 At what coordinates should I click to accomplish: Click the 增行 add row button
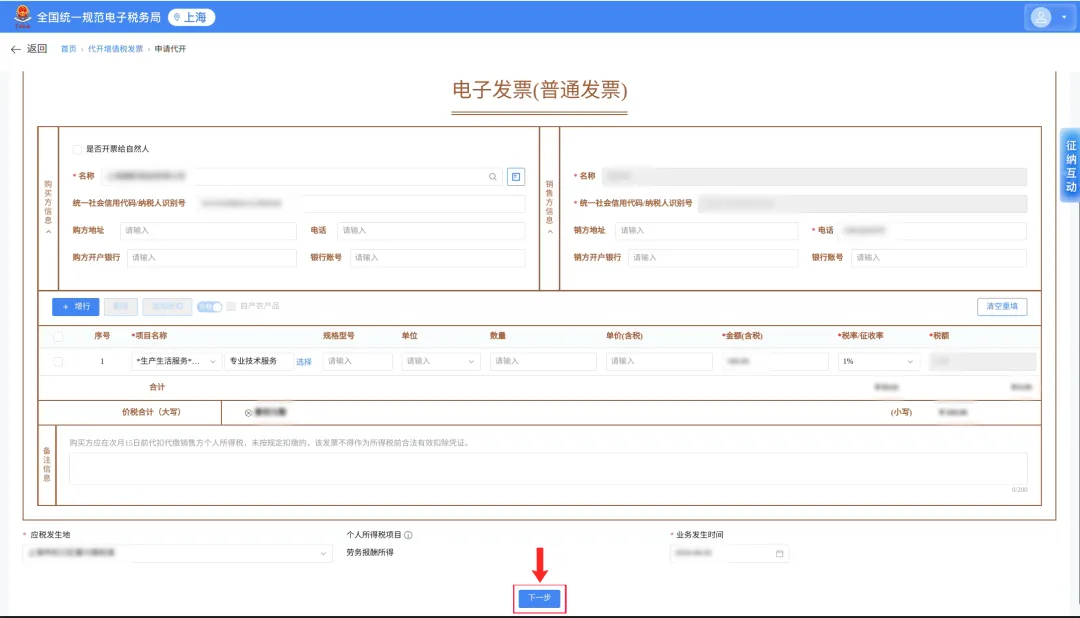(76, 307)
